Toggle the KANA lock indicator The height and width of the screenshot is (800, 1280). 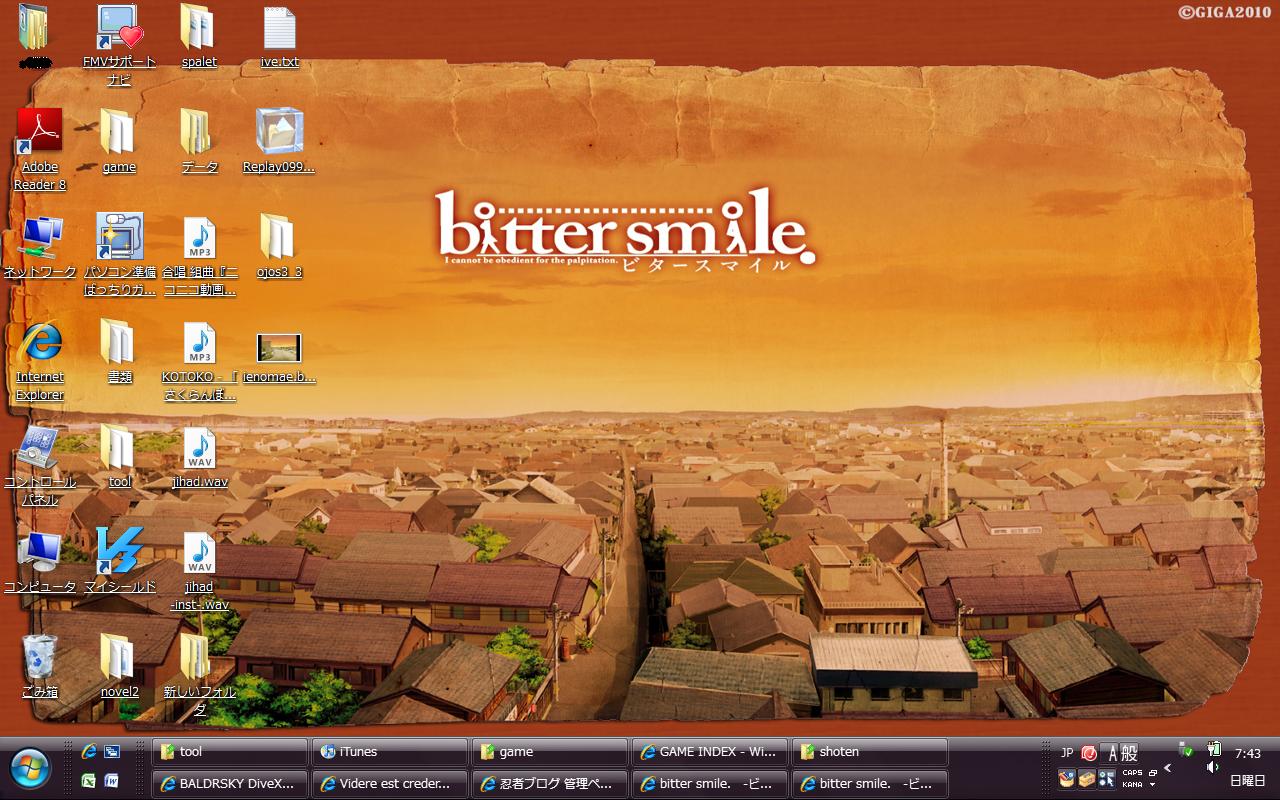coord(1132,785)
